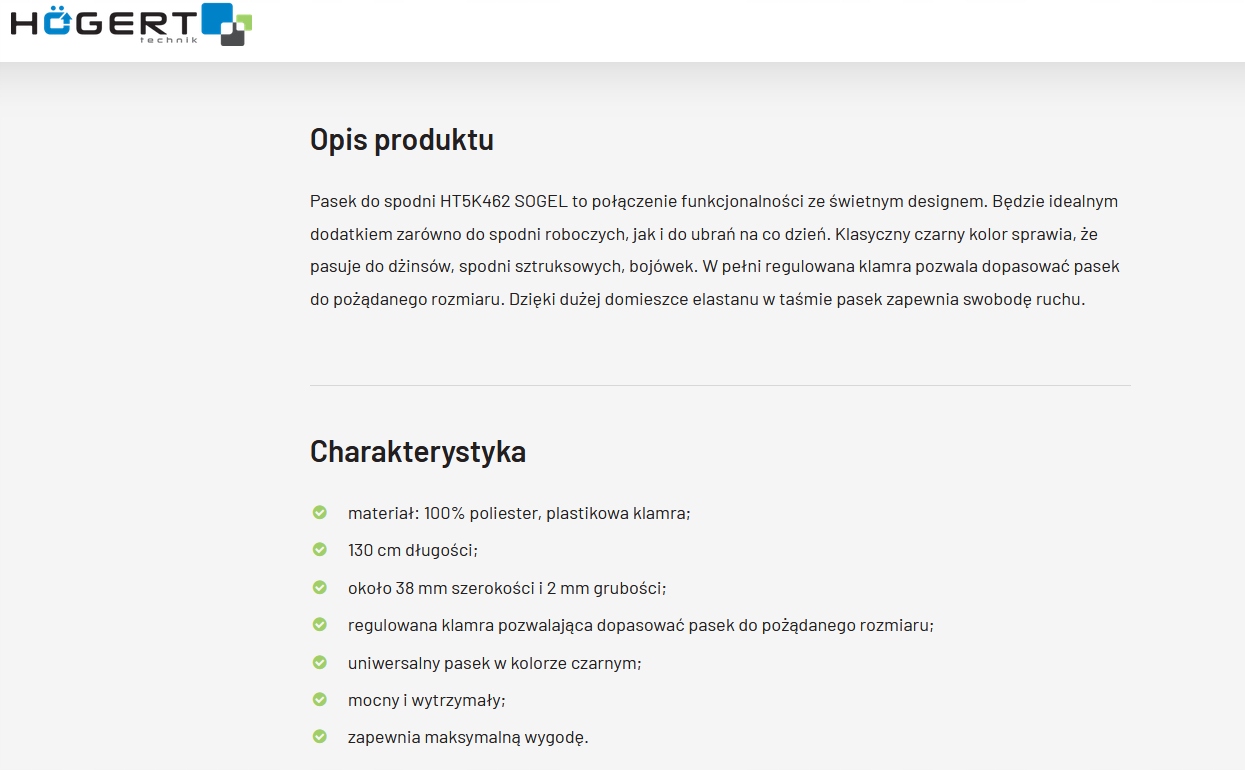The height and width of the screenshot is (770, 1245).
Task: Click the text 'materiał: 100% poliester, plastikowa klamra;'
Action: [519, 513]
